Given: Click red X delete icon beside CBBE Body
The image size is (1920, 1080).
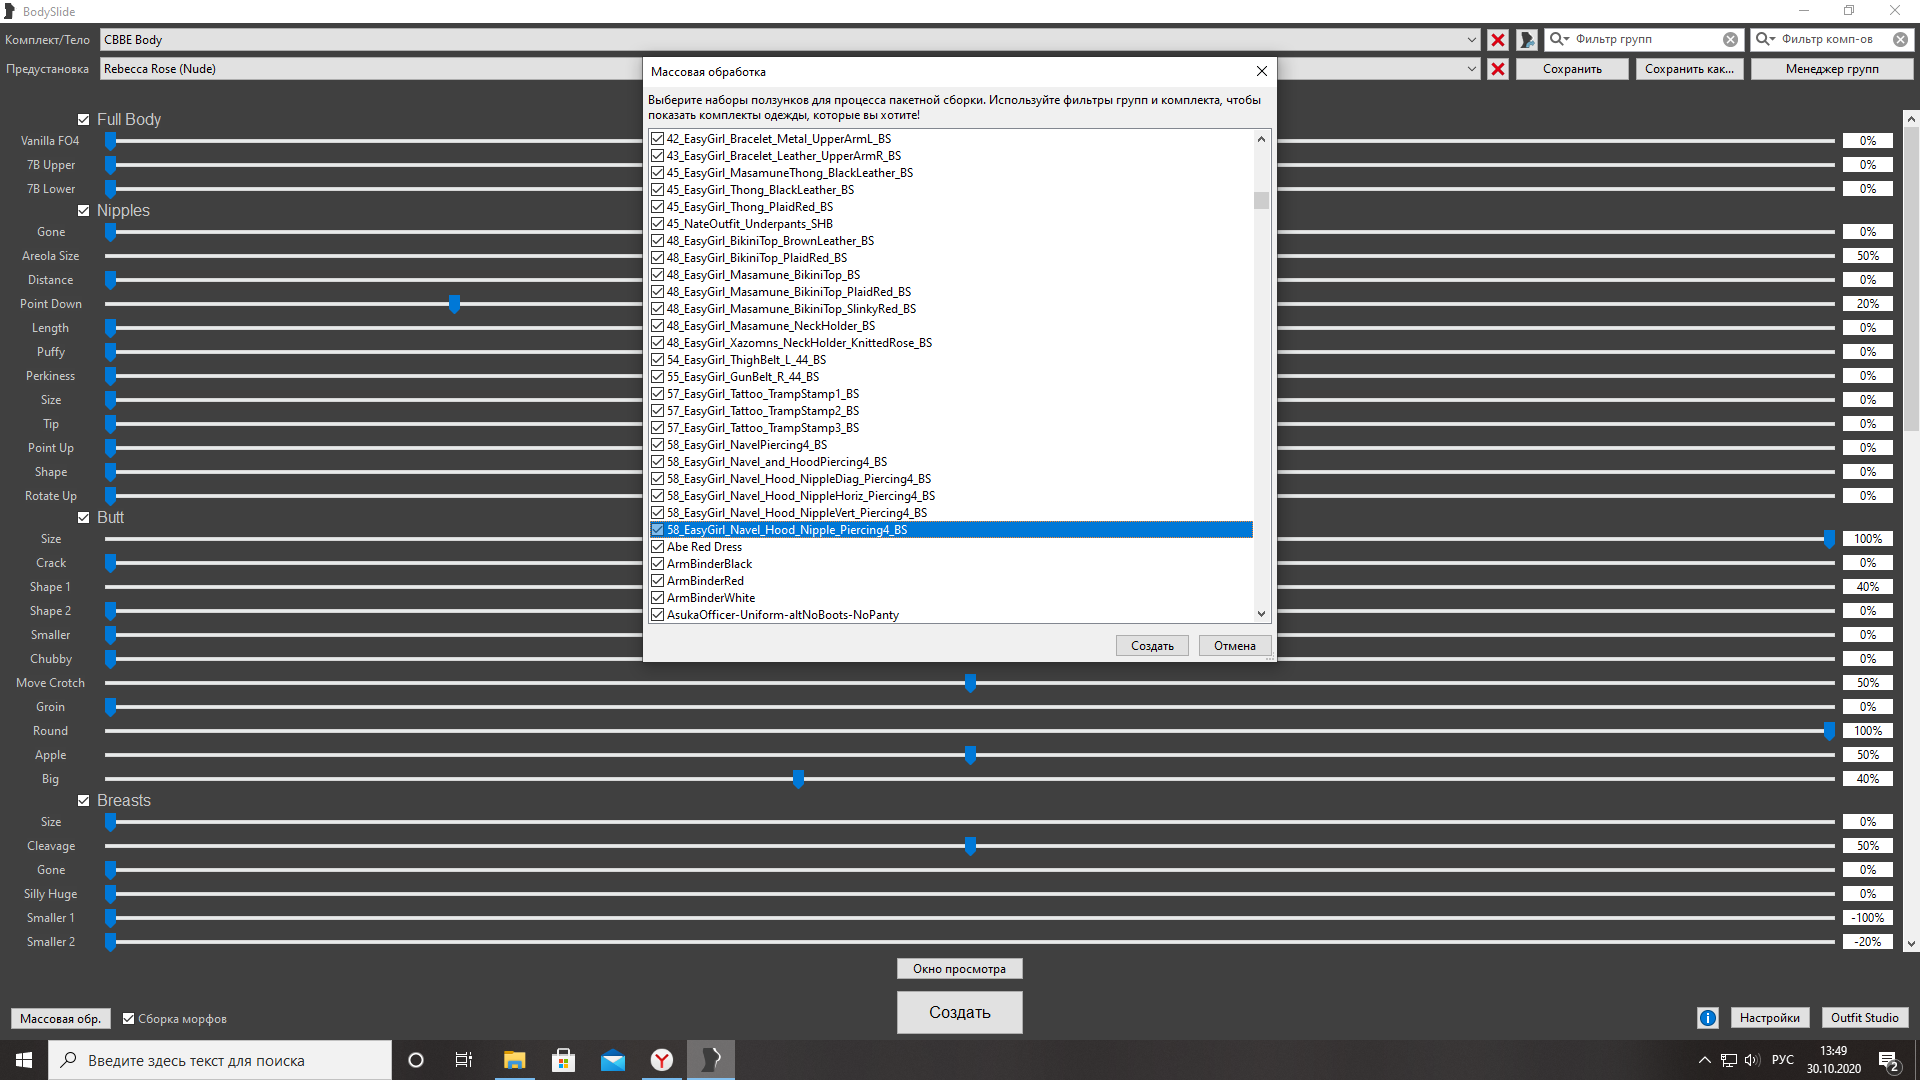Looking at the screenshot, I should (1497, 40).
